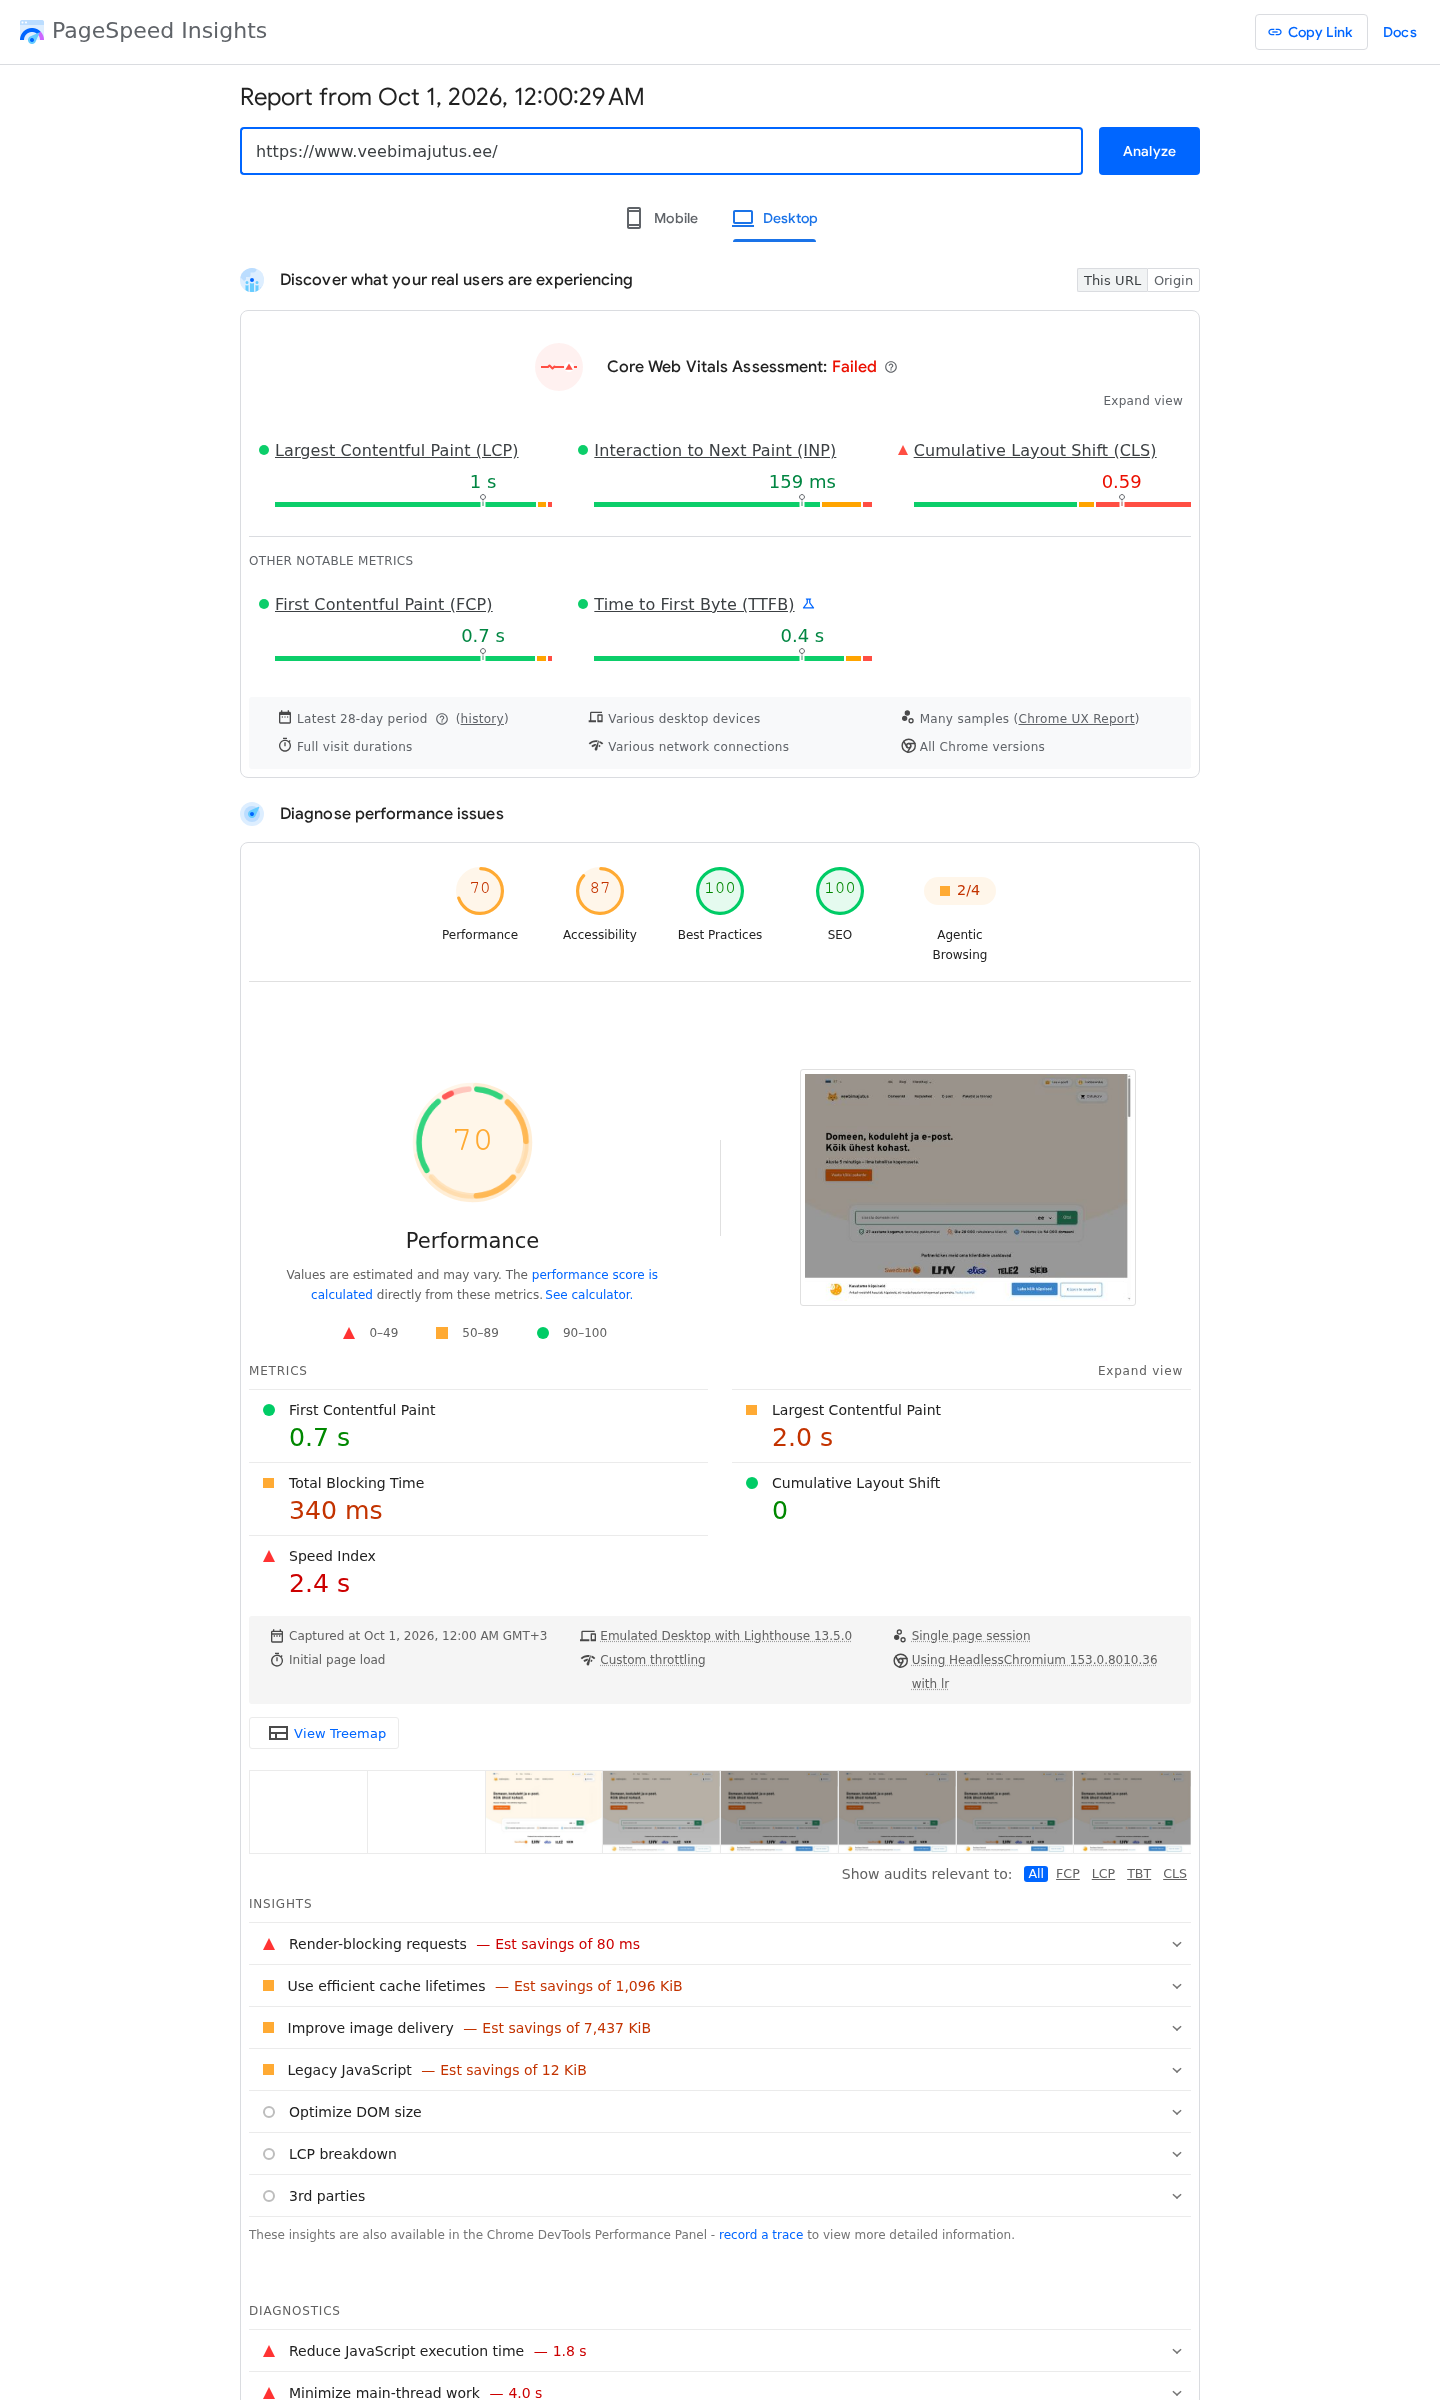The width and height of the screenshot is (1440, 2400).
Task: Click the Mobile phone icon
Action: point(634,218)
